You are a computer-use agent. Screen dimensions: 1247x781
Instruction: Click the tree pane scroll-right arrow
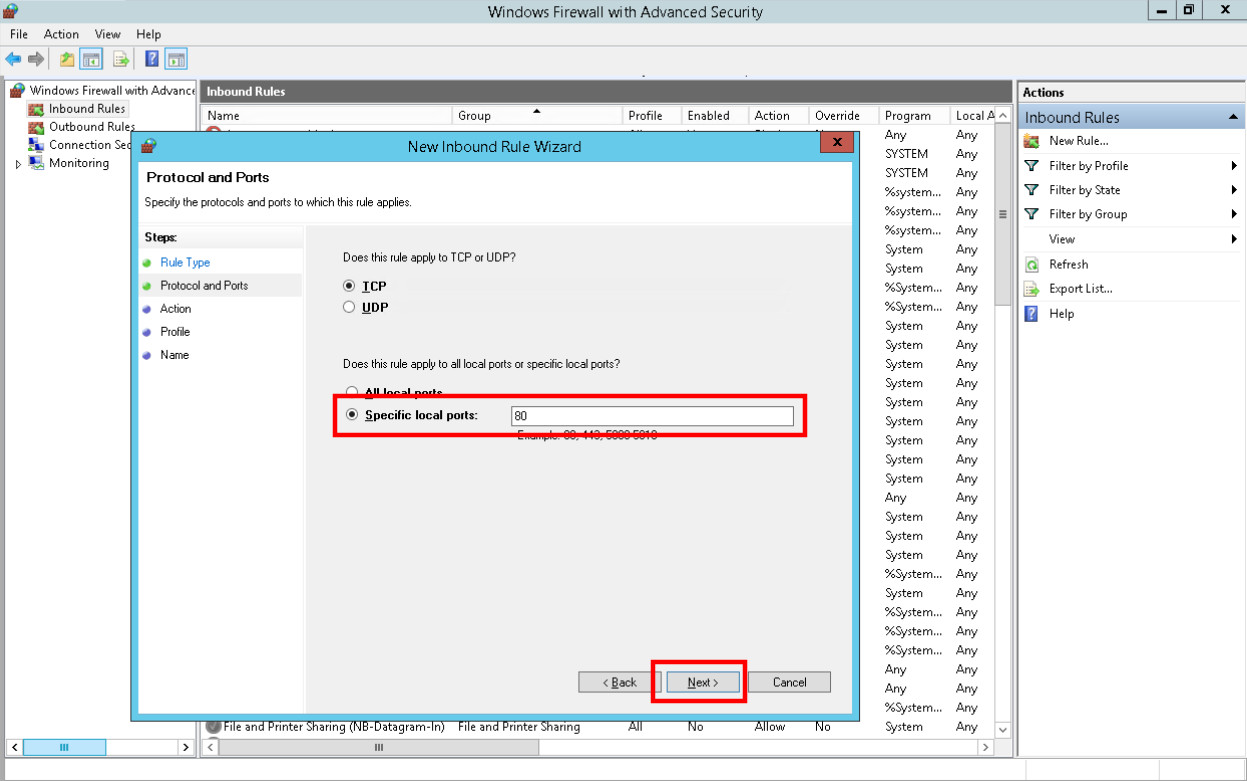[186, 748]
